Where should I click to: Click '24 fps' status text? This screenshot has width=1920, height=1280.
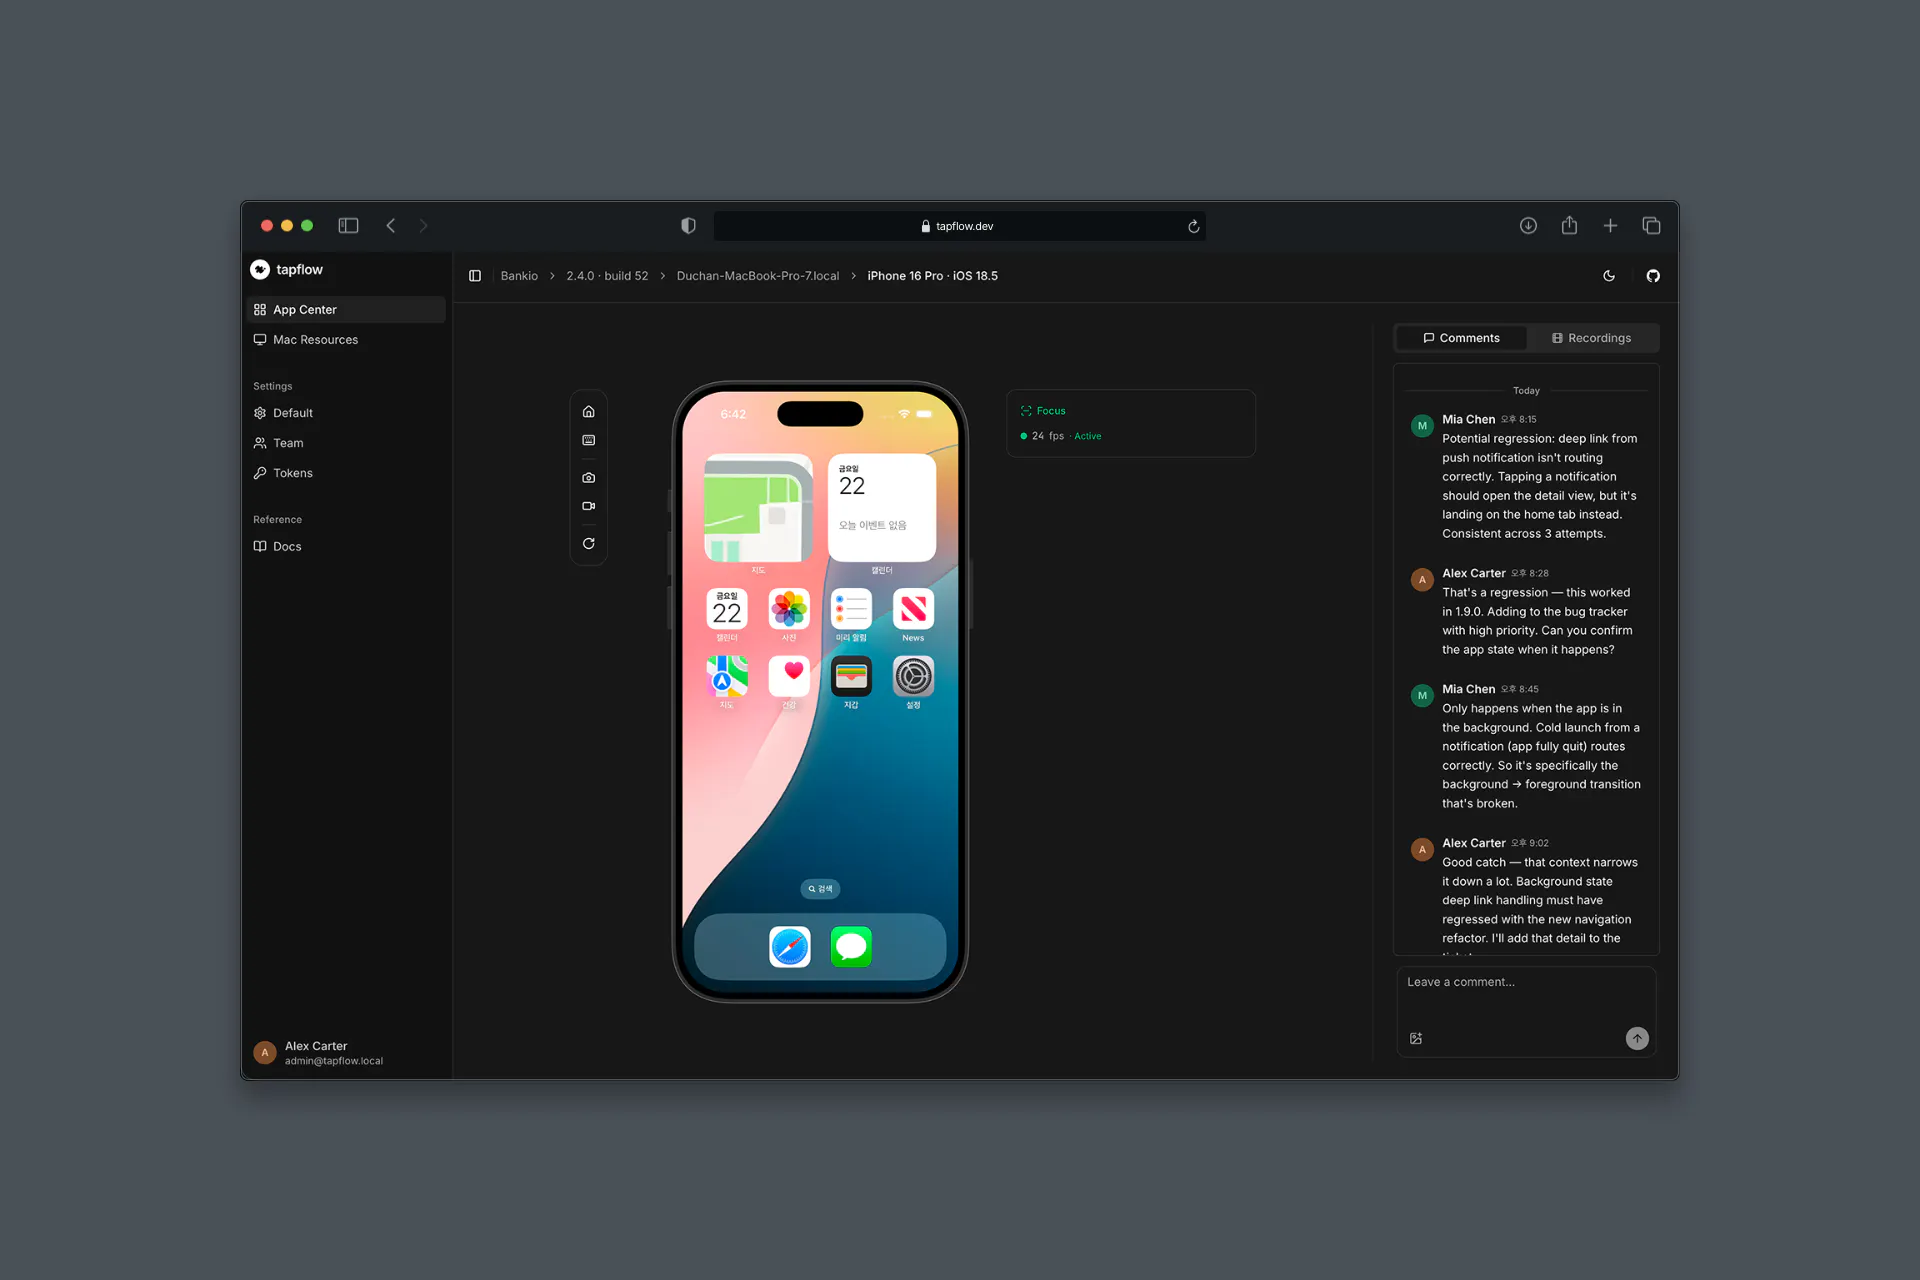pyautogui.click(x=1048, y=436)
